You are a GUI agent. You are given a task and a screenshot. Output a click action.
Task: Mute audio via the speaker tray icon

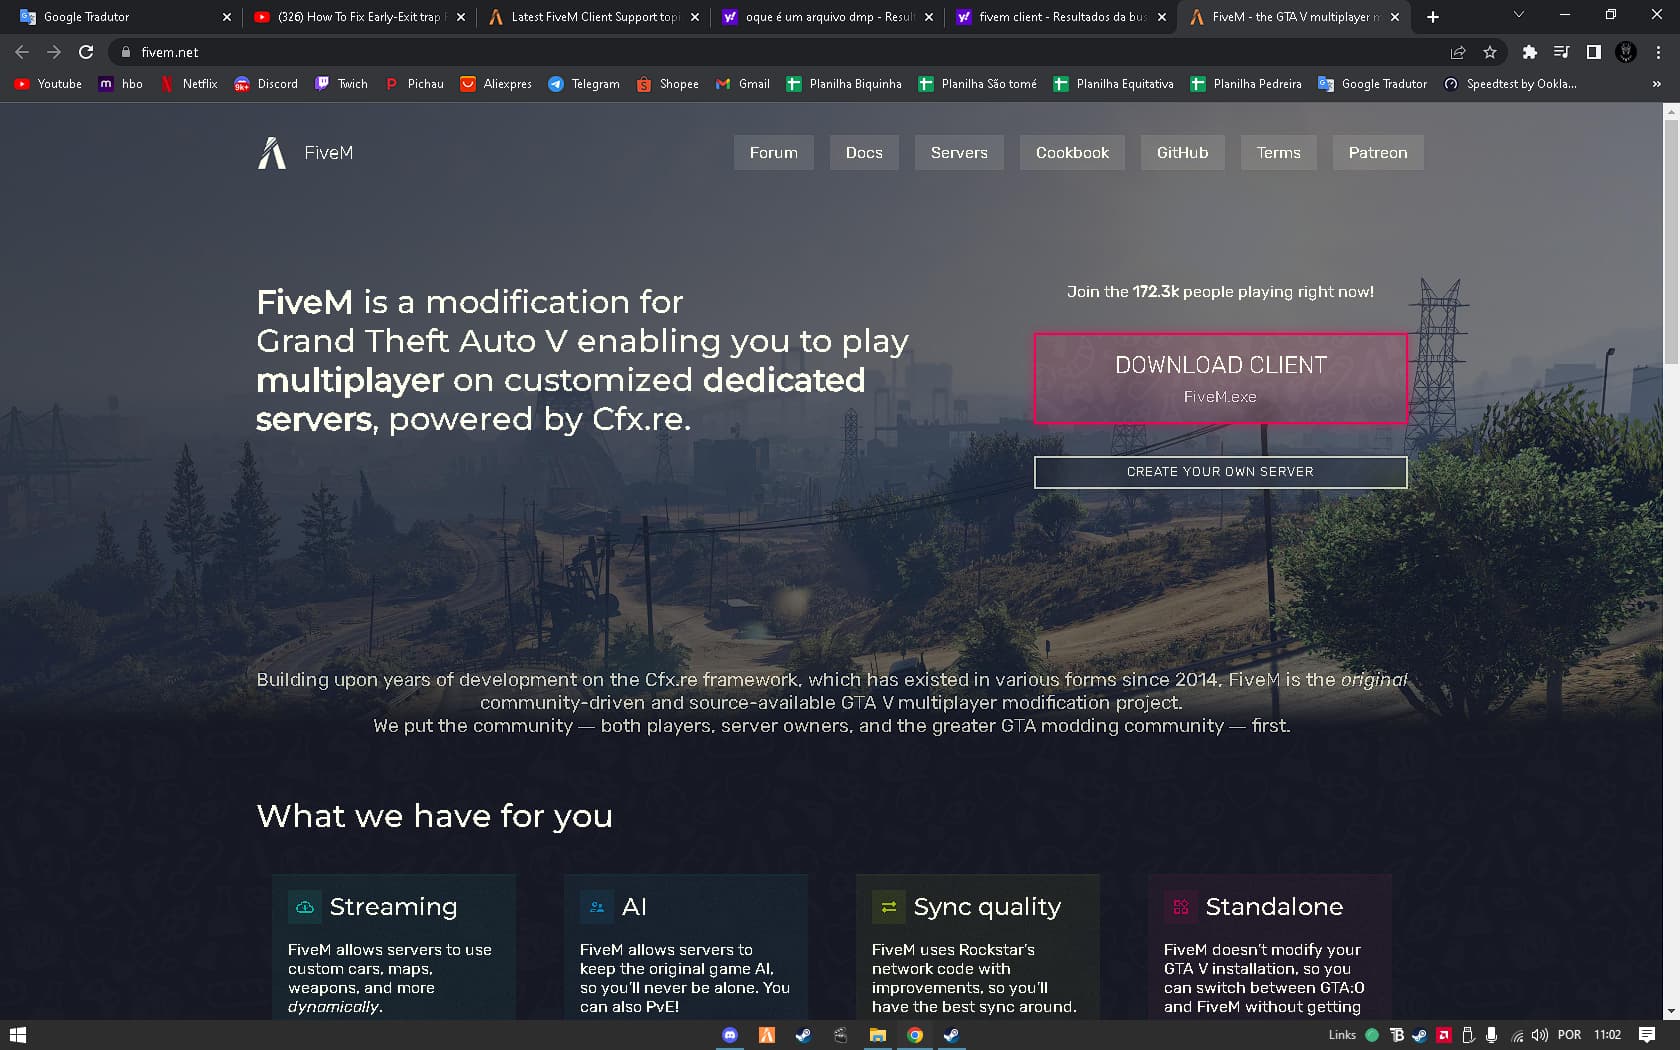[x=1540, y=1035]
